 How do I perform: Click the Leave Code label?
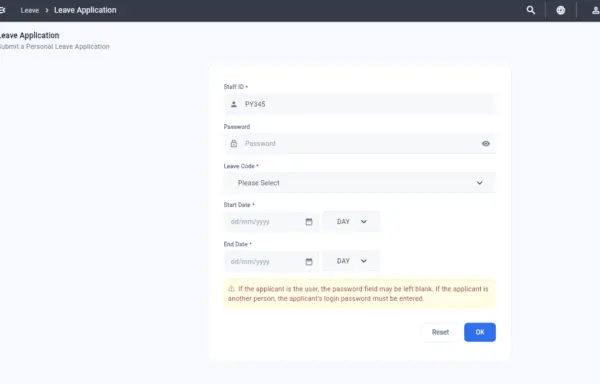pyautogui.click(x=239, y=166)
